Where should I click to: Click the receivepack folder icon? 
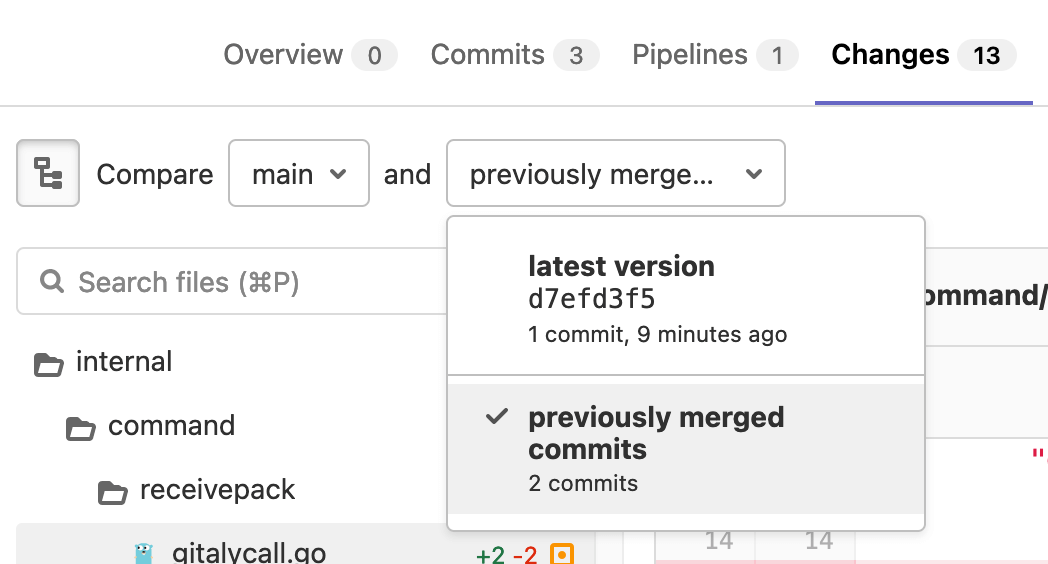coord(112,491)
